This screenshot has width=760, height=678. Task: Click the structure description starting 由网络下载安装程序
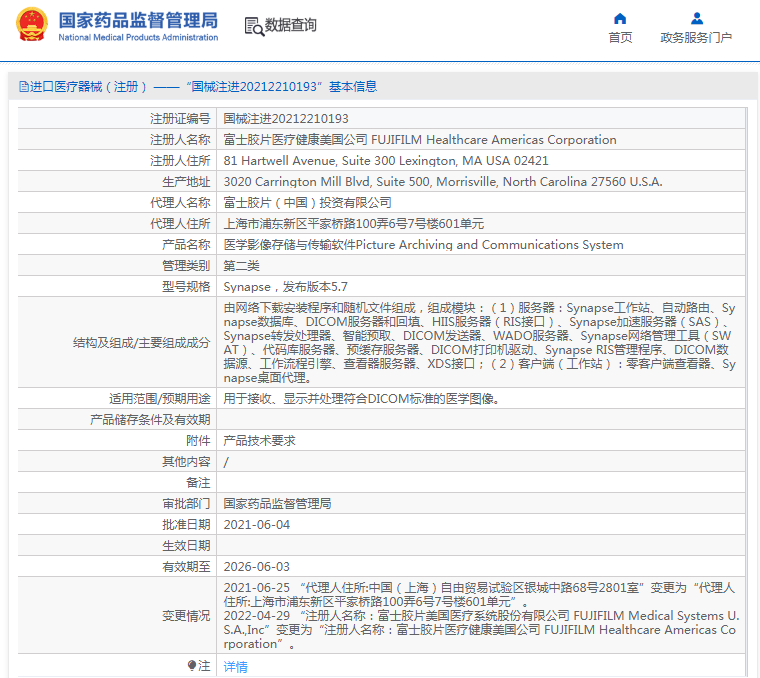480,343
